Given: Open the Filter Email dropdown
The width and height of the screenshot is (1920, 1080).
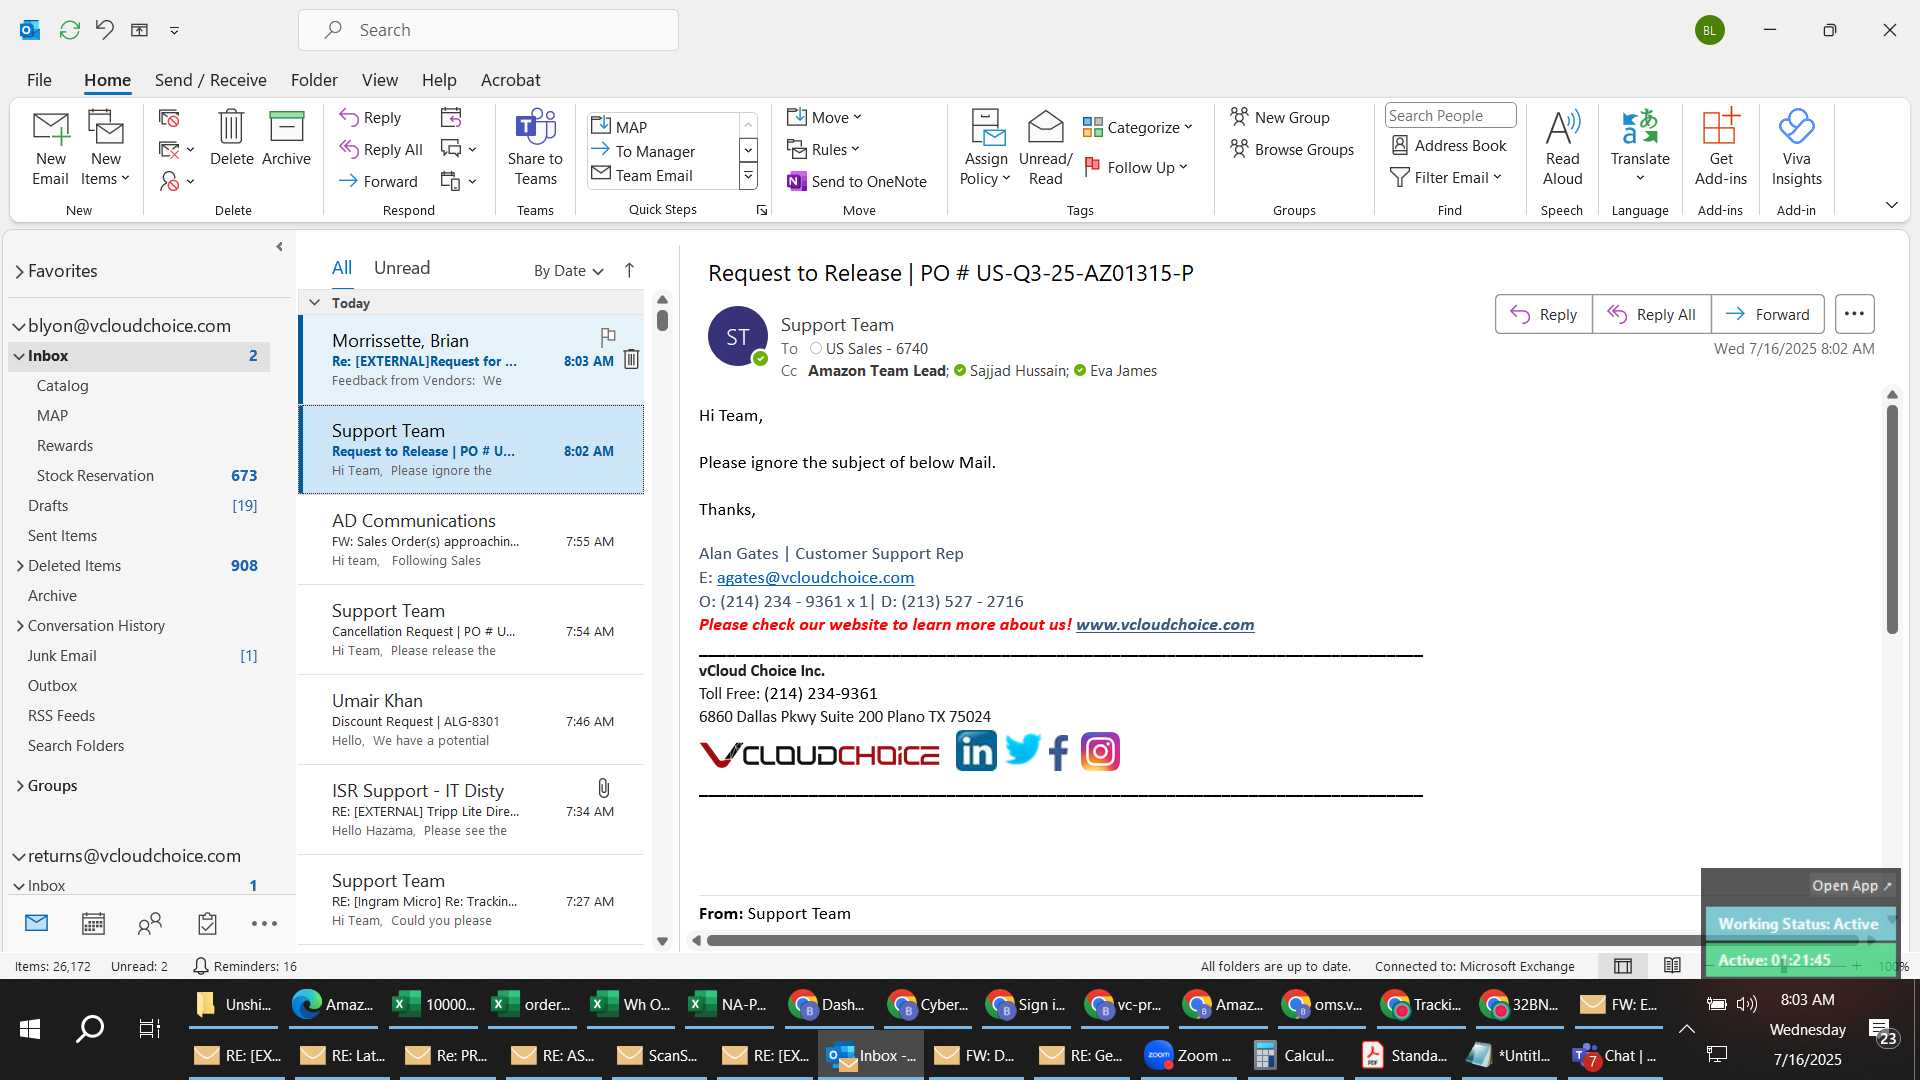Looking at the screenshot, I should pyautogui.click(x=1446, y=177).
